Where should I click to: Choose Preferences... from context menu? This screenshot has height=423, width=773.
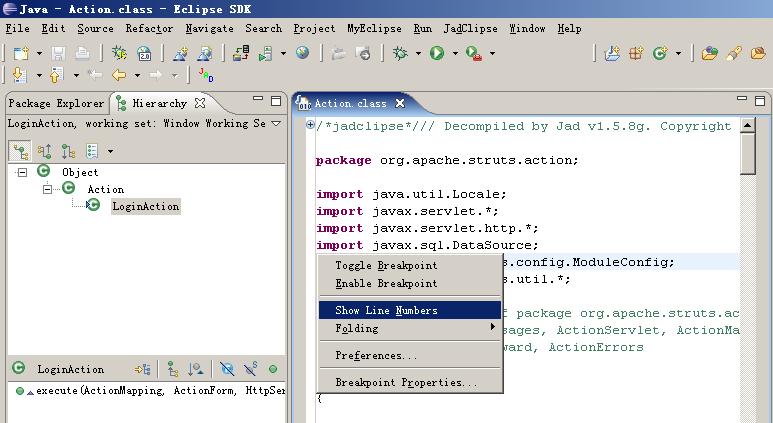410,355
